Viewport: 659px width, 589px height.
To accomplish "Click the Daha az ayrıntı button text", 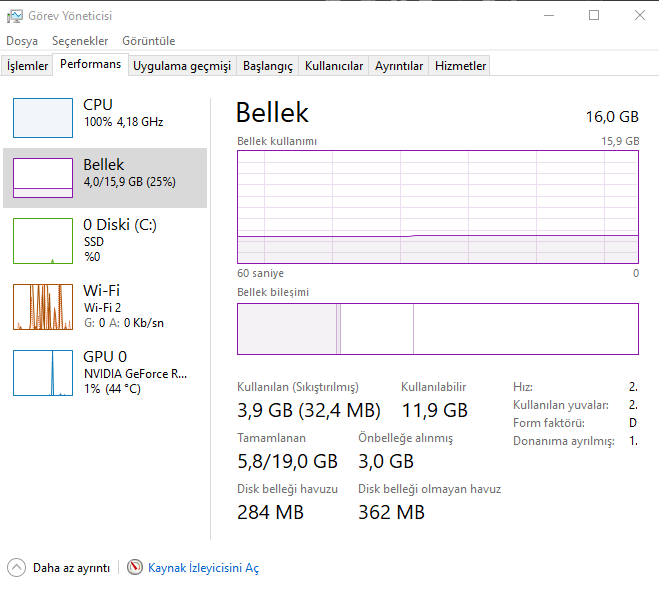I will coord(71,567).
